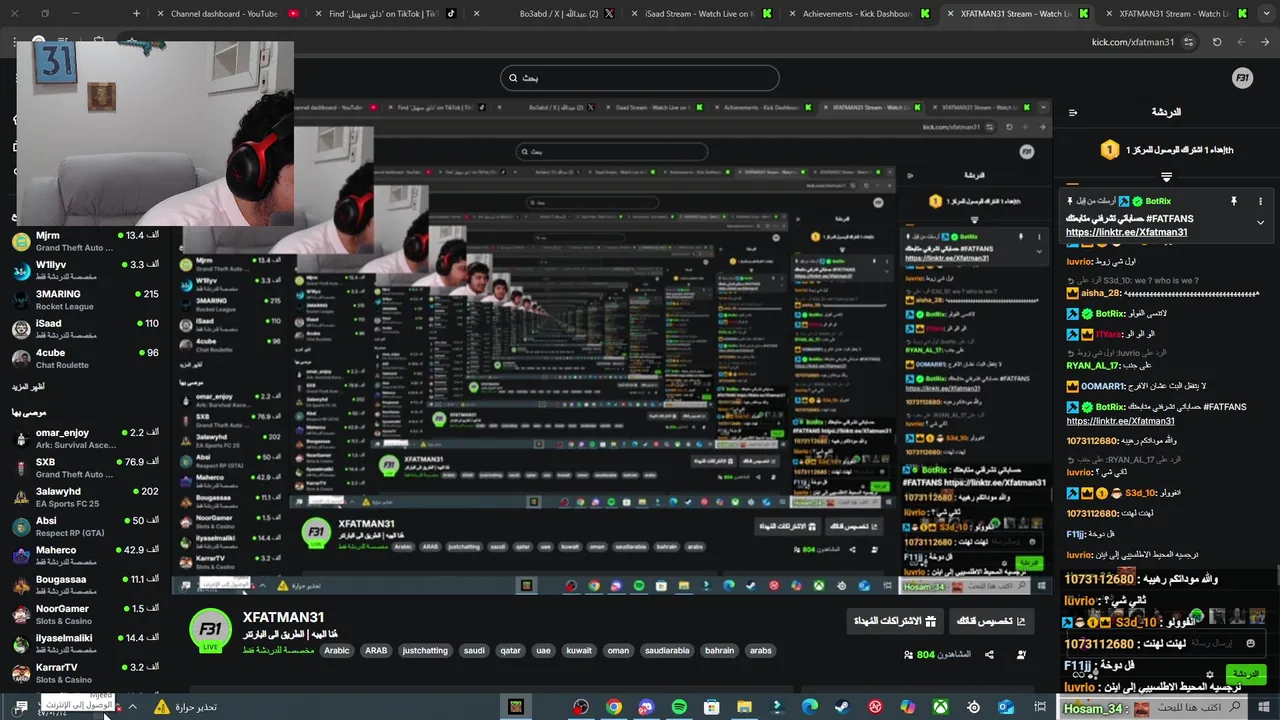The height and width of the screenshot is (720, 1280).
Task: Open recommended channel omar_enjoy
Action: point(85,438)
